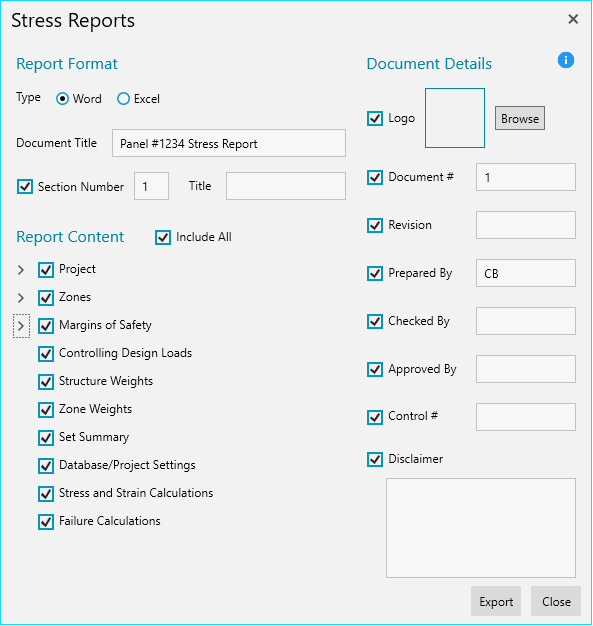Close the Stress Reports dialog with X

click(573, 19)
